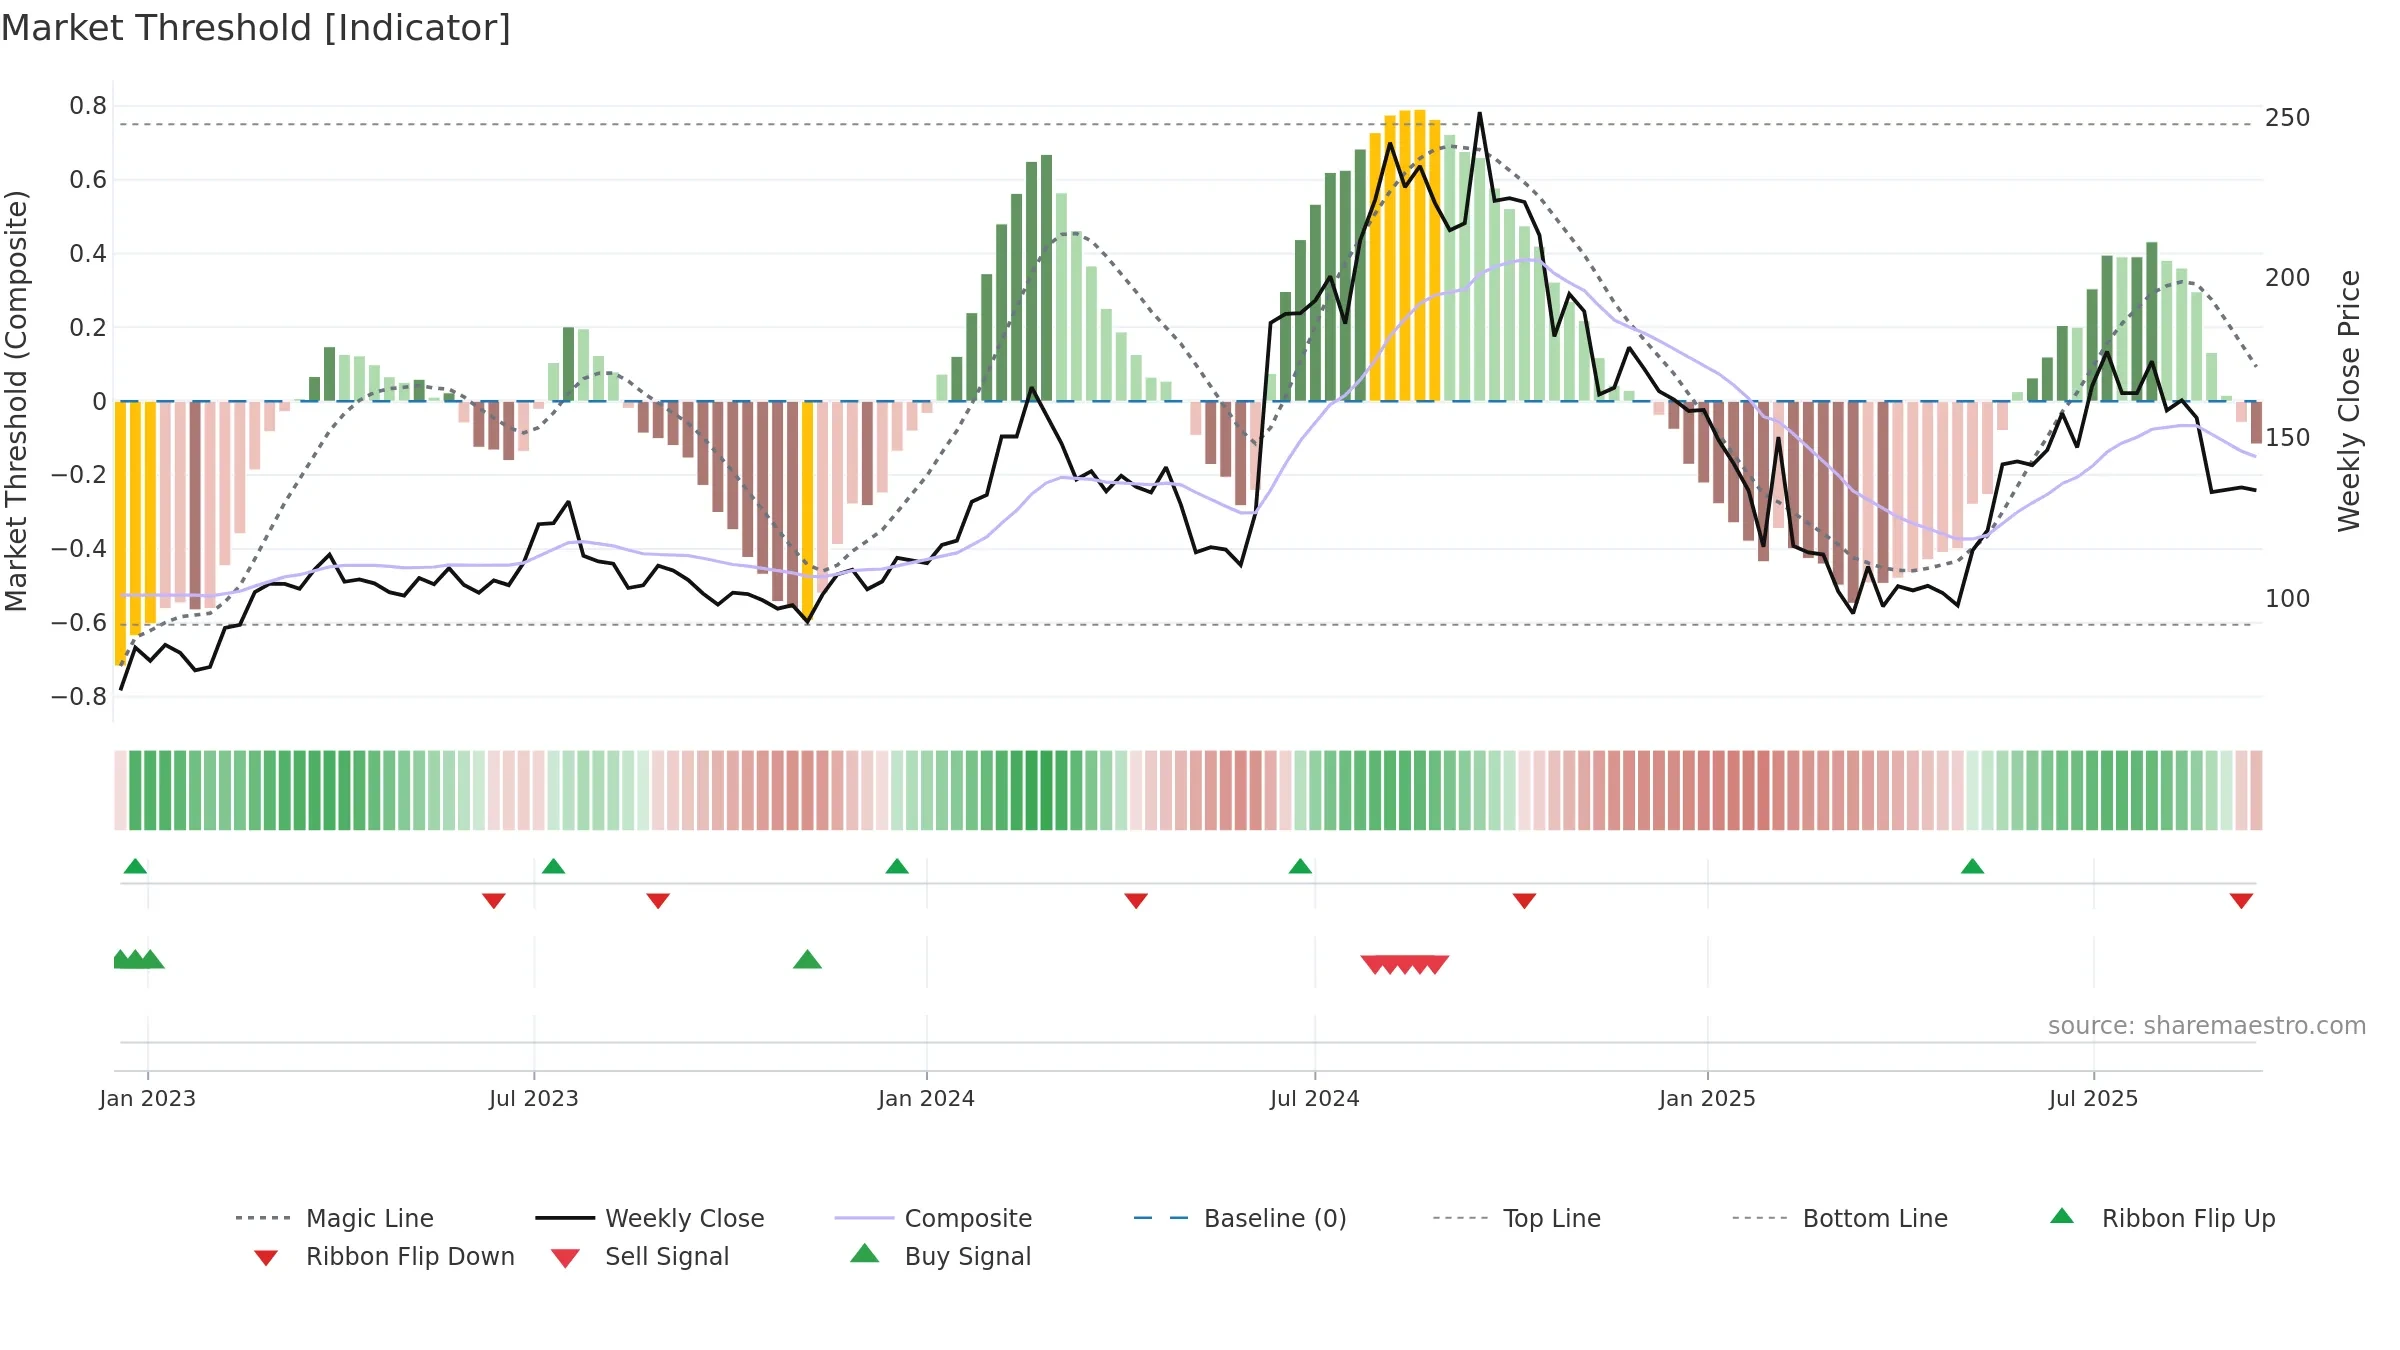Select the Ribbon Flip Up marker before Jan 2024

(897, 866)
